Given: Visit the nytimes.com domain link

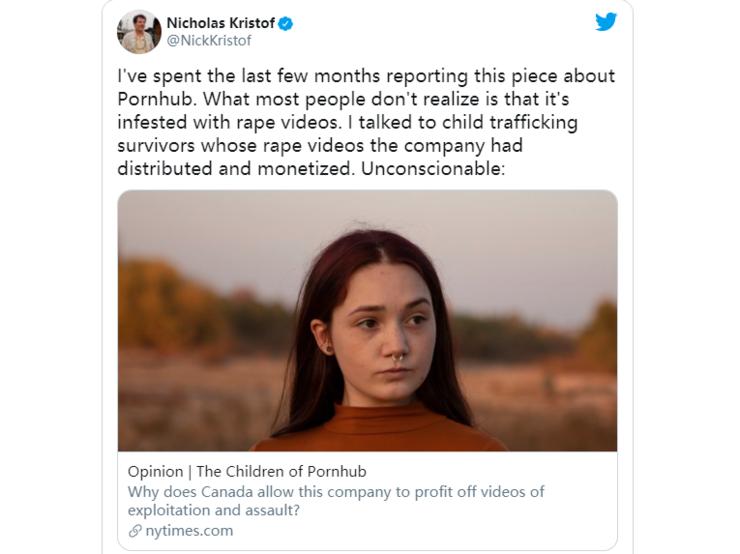Looking at the screenshot, I should pos(188,531).
